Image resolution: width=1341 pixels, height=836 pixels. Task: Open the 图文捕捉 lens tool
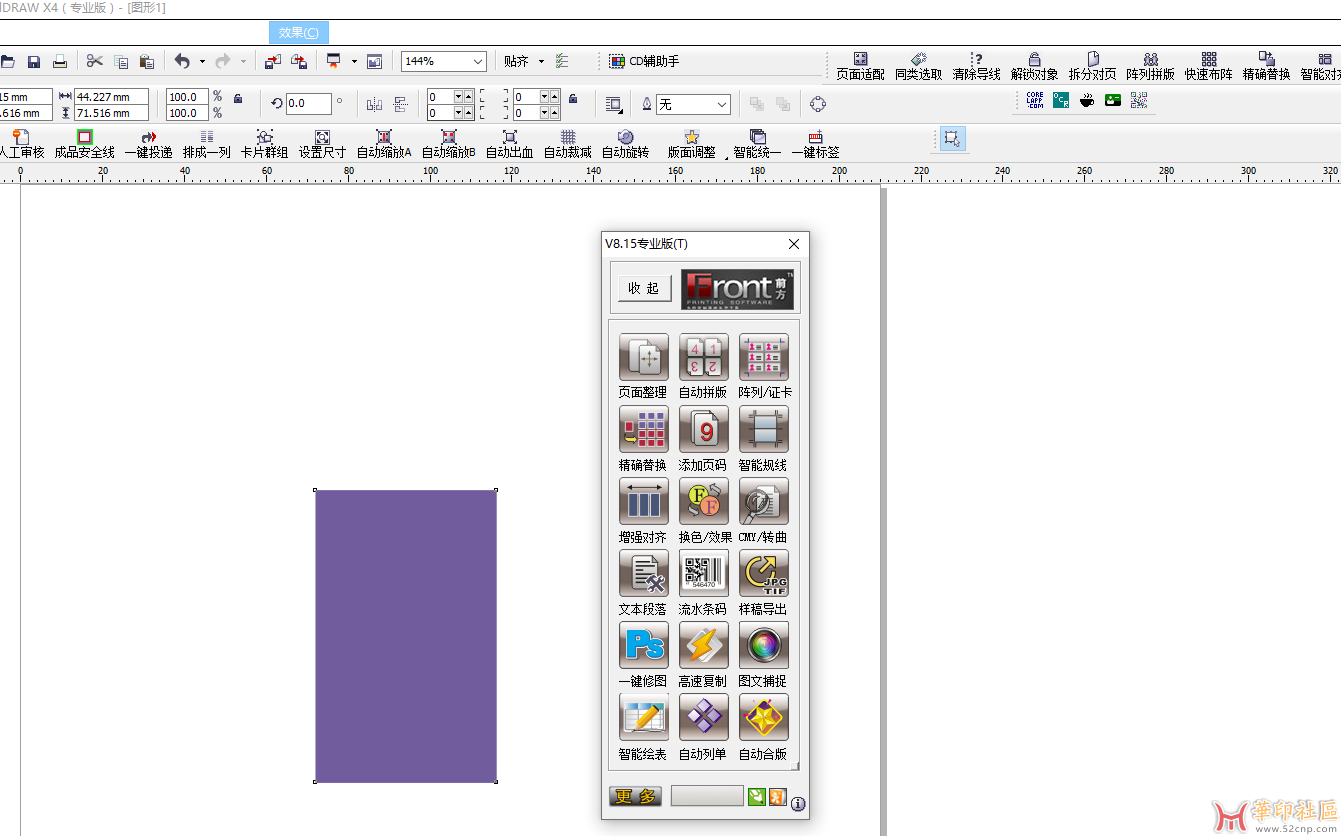point(764,645)
